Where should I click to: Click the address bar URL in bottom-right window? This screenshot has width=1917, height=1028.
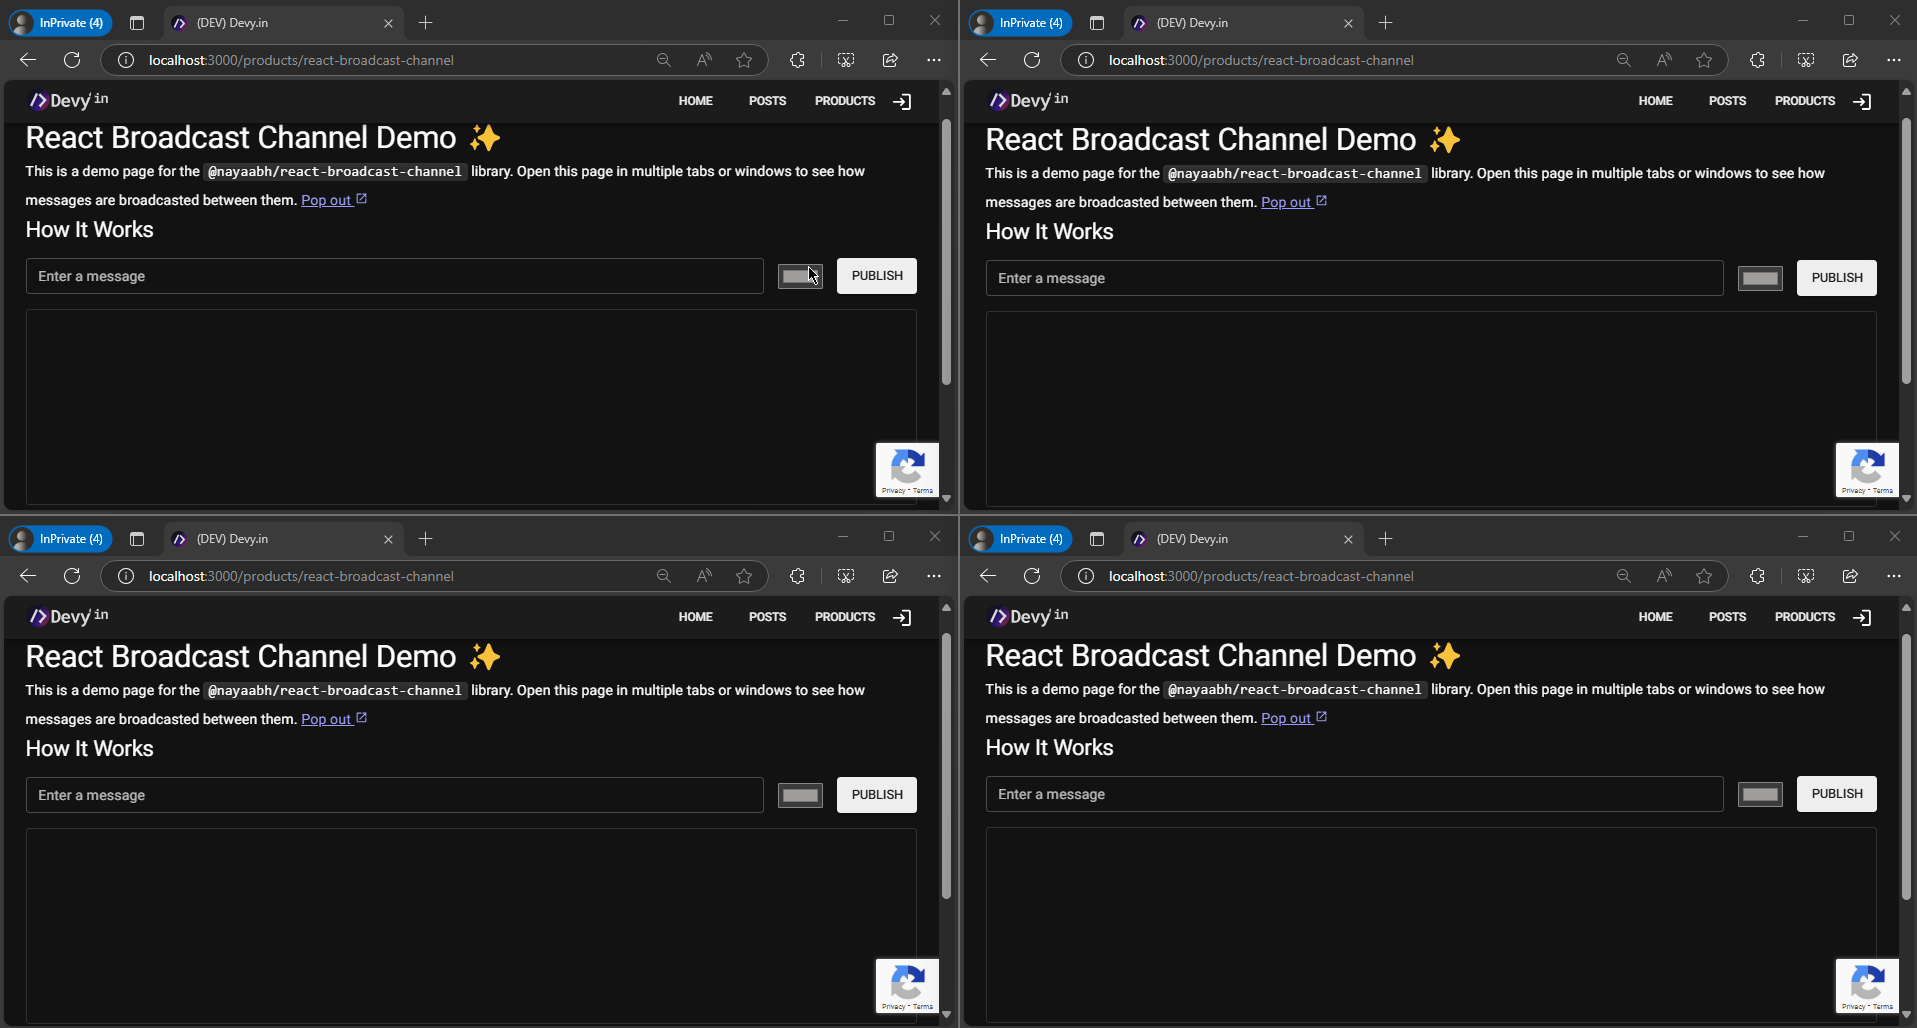1261,576
